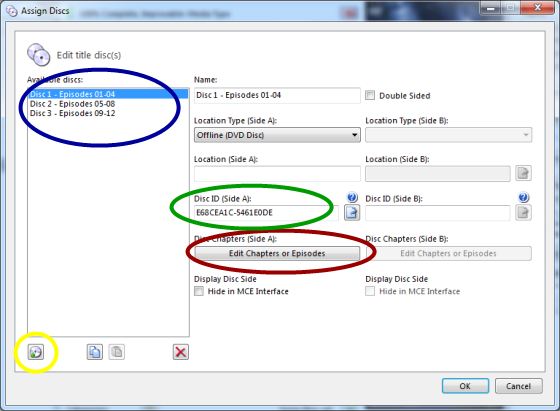The image size is (560, 411).
Task: Click Edit Chapters or Episodes for Side A
Action: 277,254
